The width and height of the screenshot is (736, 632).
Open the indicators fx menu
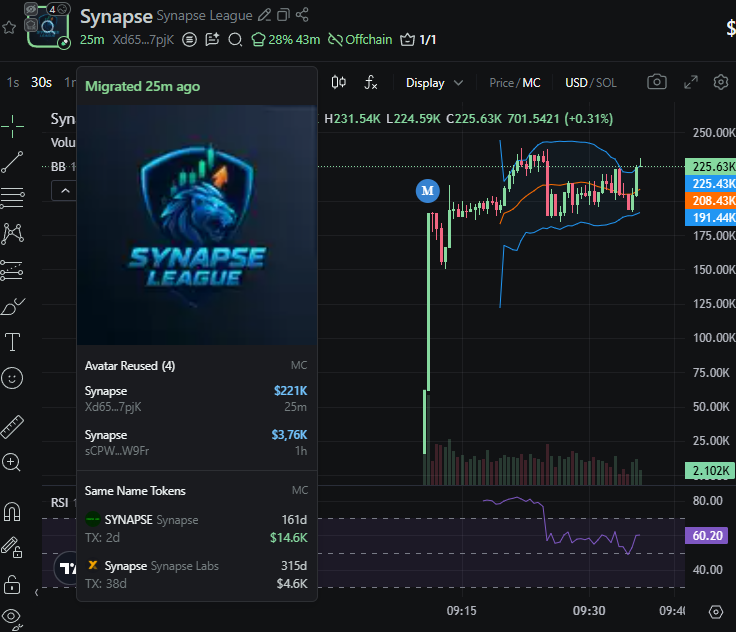[x=371, y=83]
